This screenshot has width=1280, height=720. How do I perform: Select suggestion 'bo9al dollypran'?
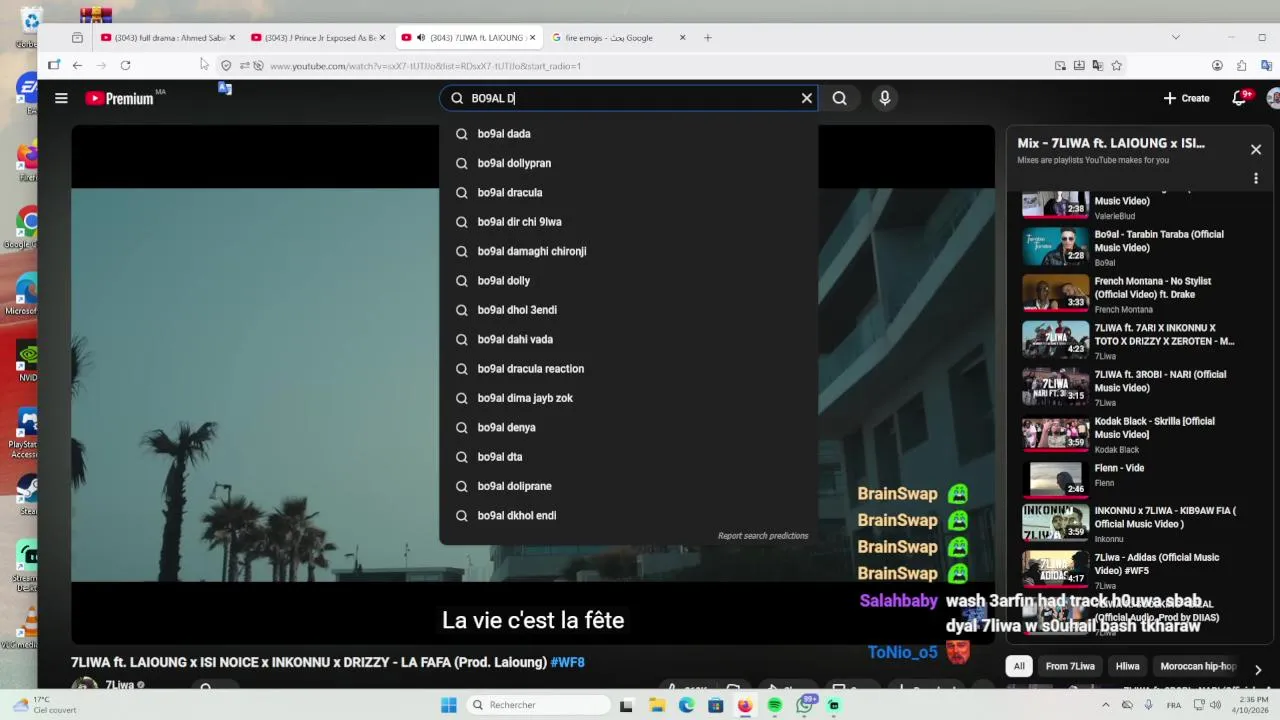628,163
